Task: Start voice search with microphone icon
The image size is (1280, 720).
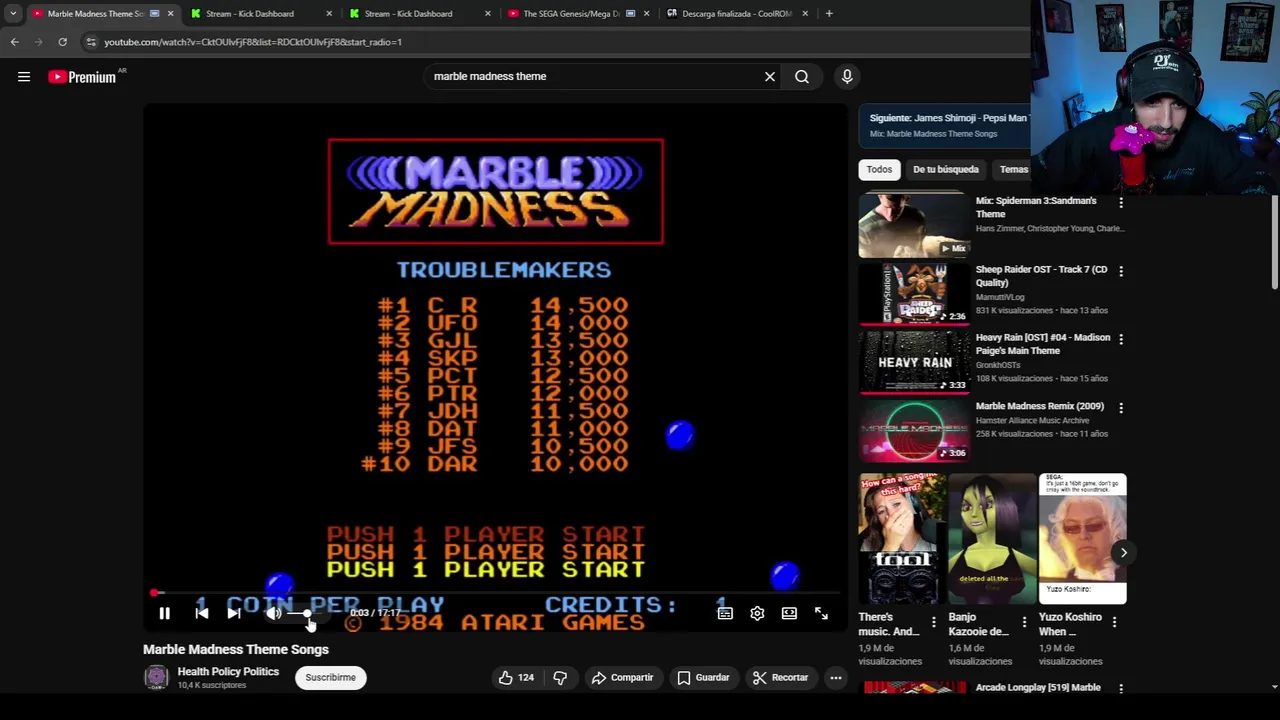Action: coord(847,76)
